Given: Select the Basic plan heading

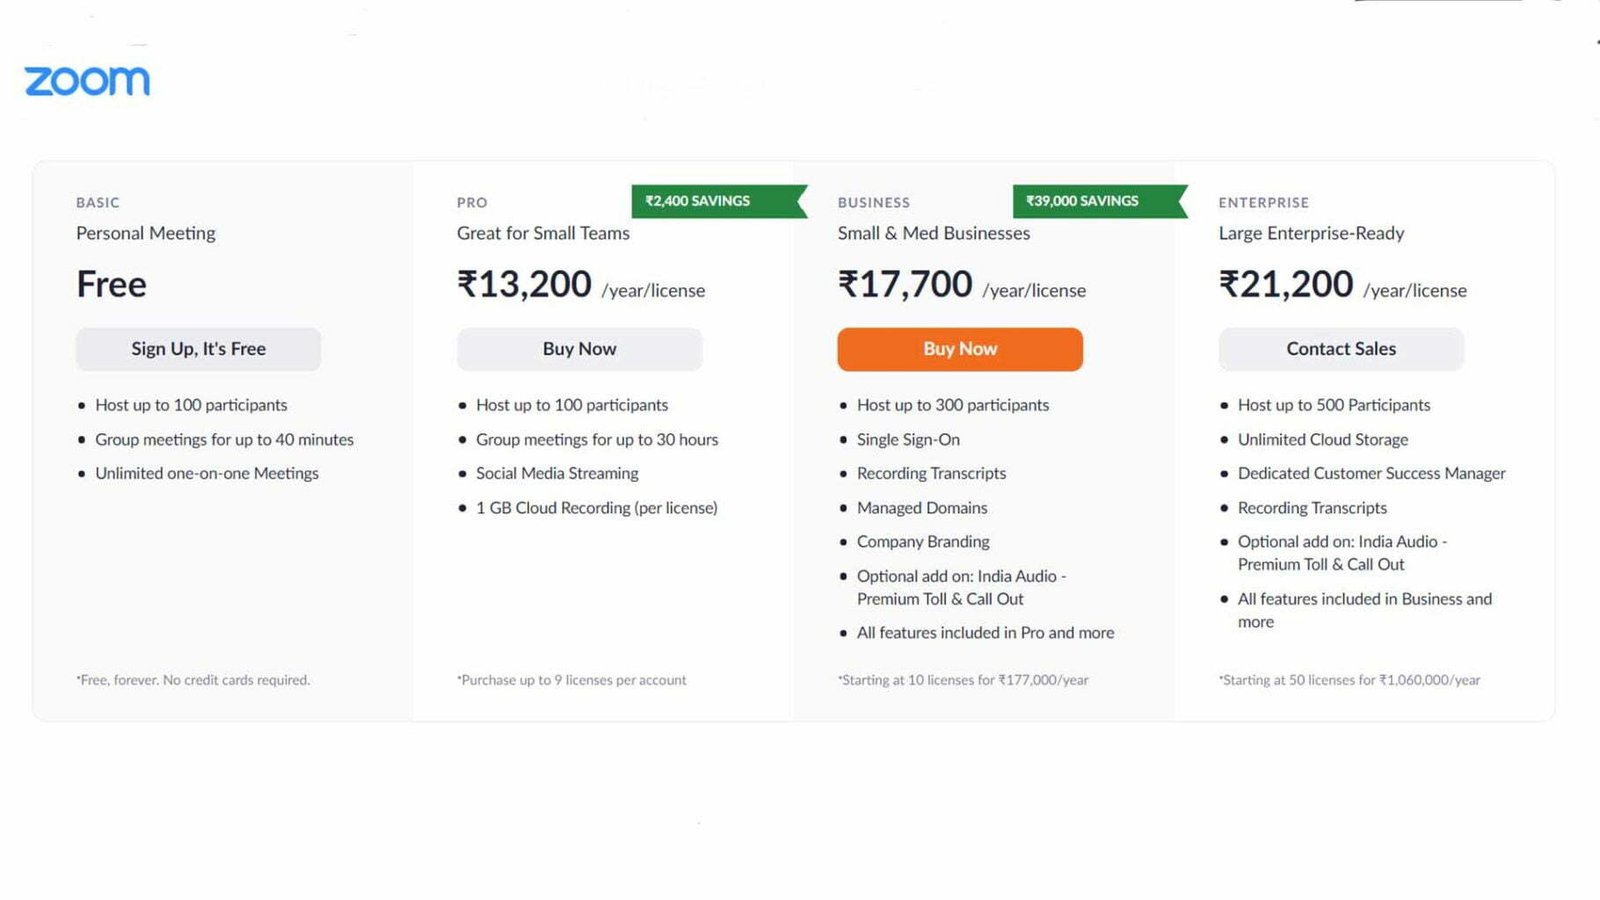Looking at the screenshot, I should [98, 202].
